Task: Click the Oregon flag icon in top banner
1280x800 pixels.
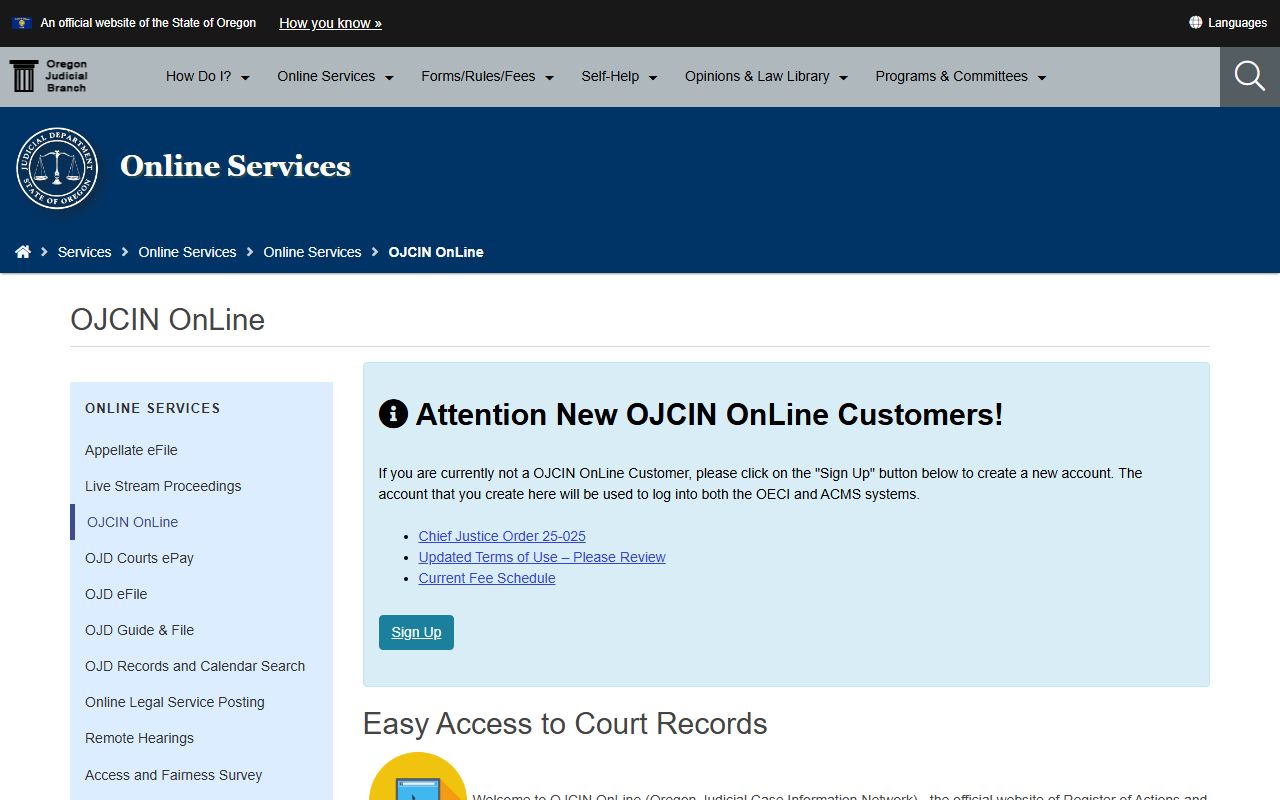Action: 21,22
